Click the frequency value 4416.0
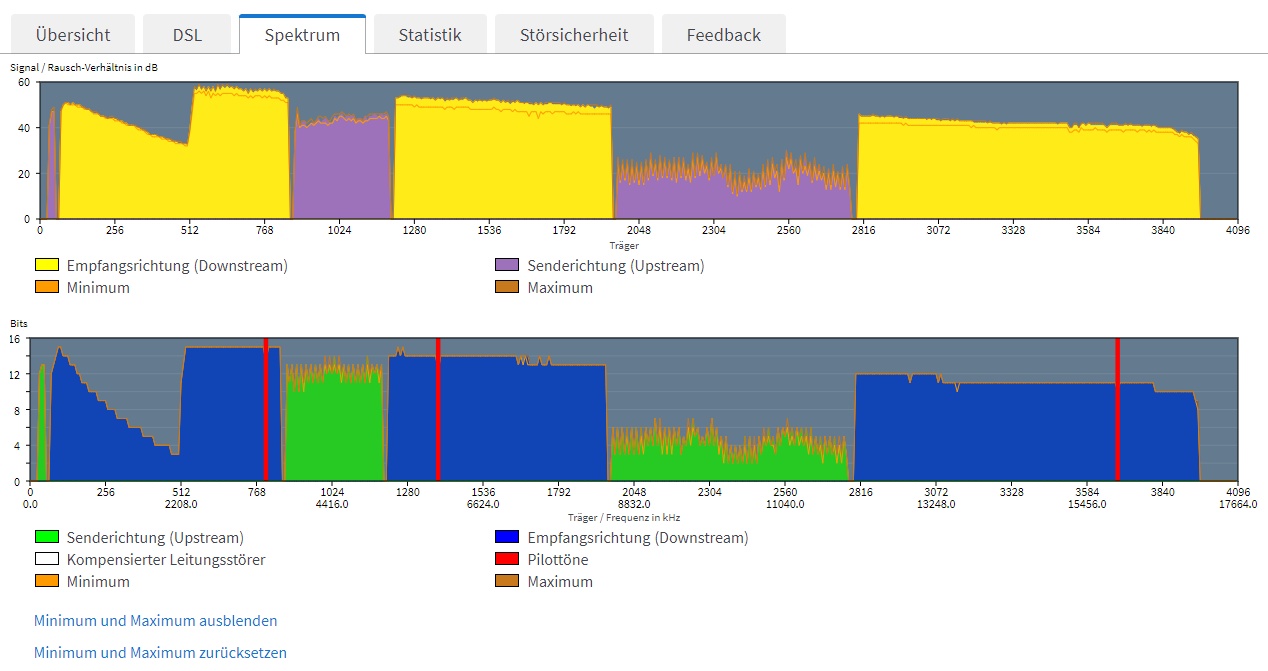This screenshot has width=1268, height=671. click(332, 504)
